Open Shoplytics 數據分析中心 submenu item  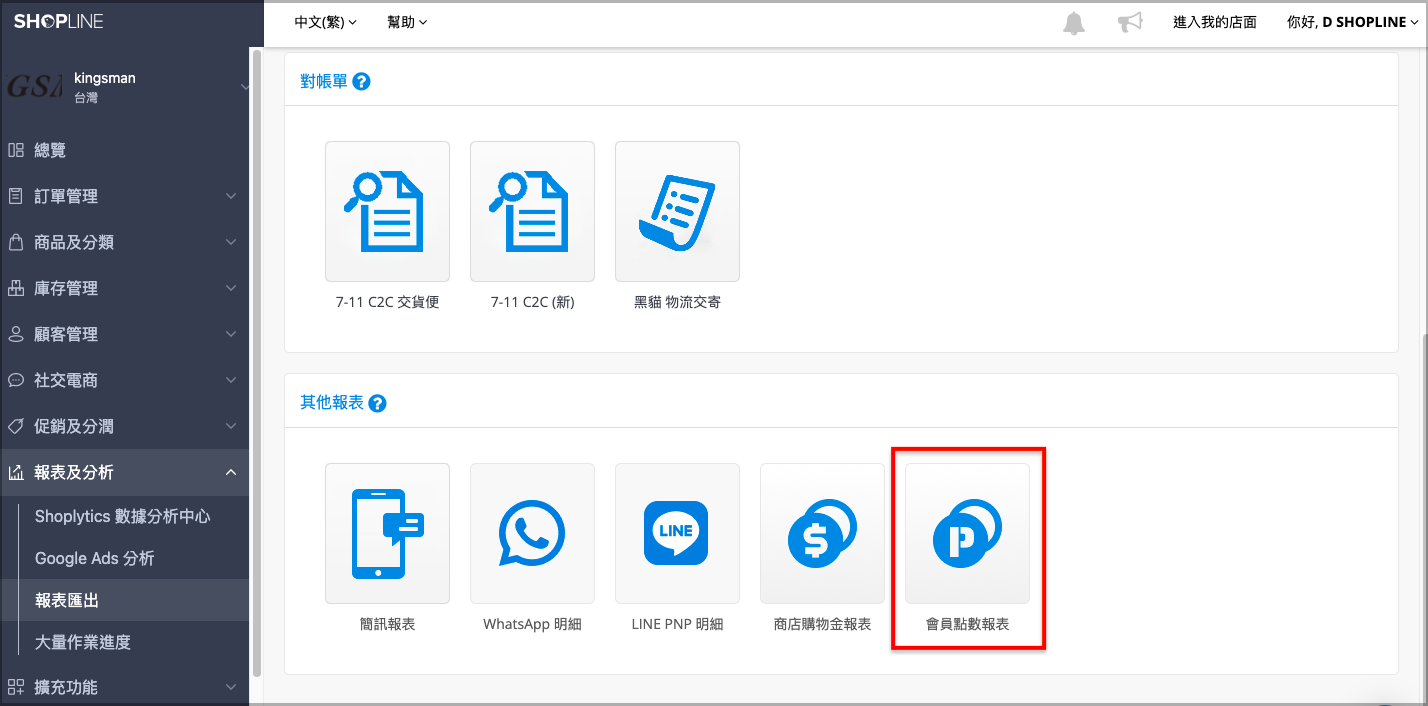point(124,516)
